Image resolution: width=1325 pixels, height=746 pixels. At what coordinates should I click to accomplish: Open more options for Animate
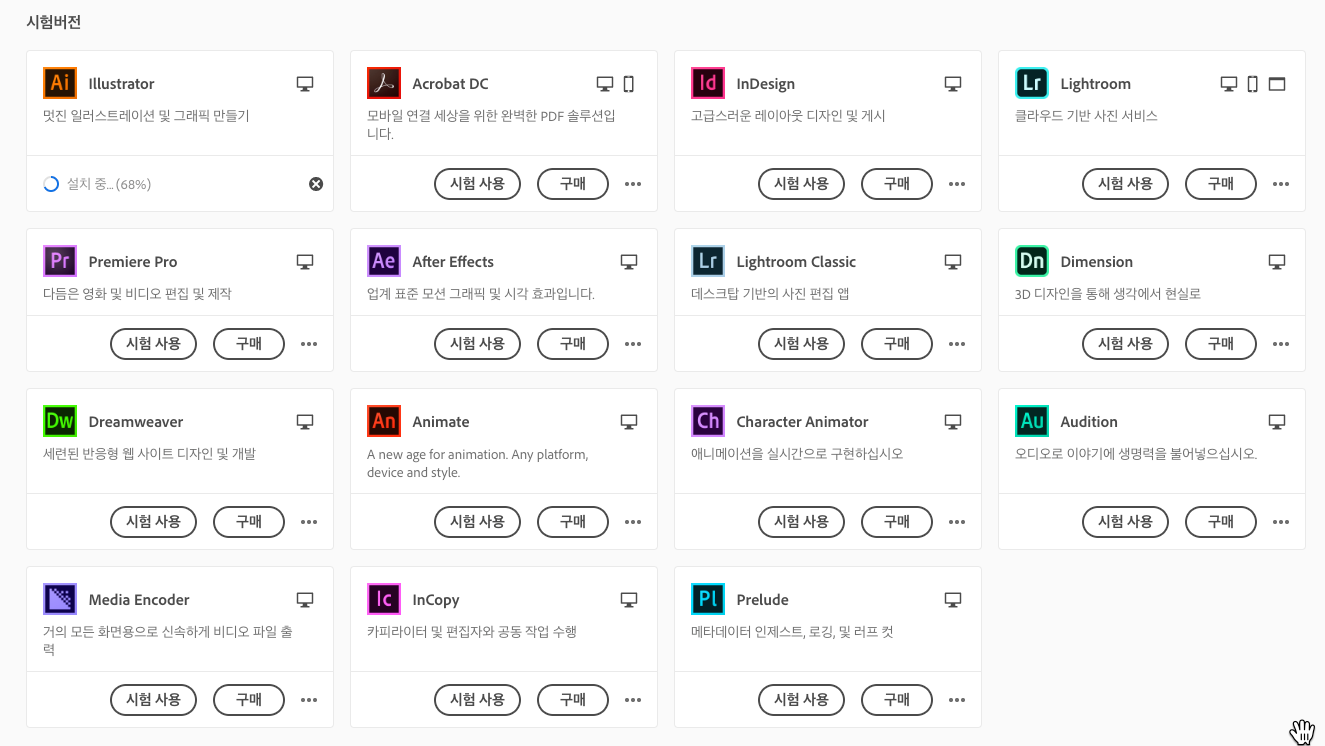[633, 522]
